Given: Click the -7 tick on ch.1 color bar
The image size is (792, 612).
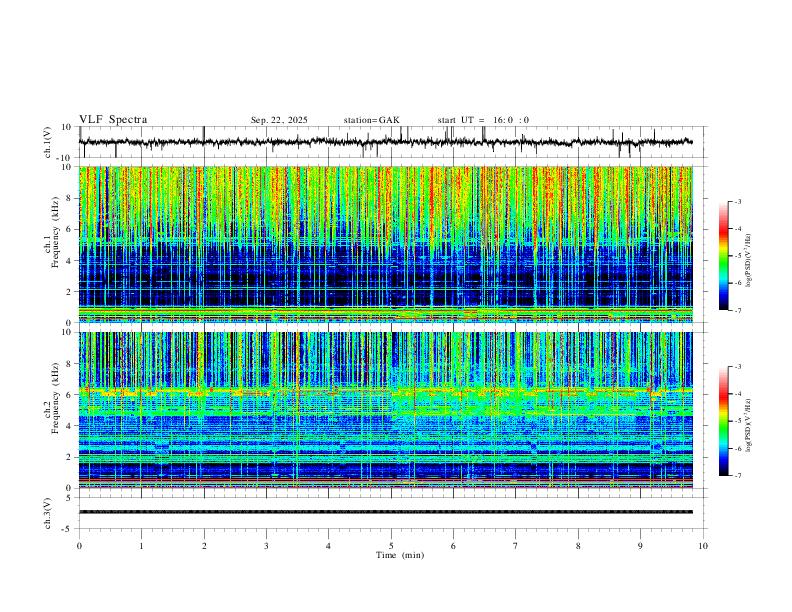Looking at the screenshot, I should pos(737,311).
